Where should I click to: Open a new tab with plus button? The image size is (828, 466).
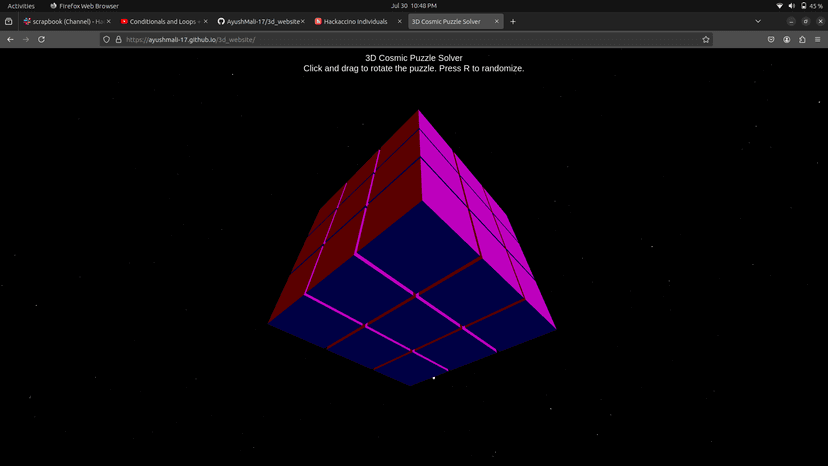click(513, 21)
